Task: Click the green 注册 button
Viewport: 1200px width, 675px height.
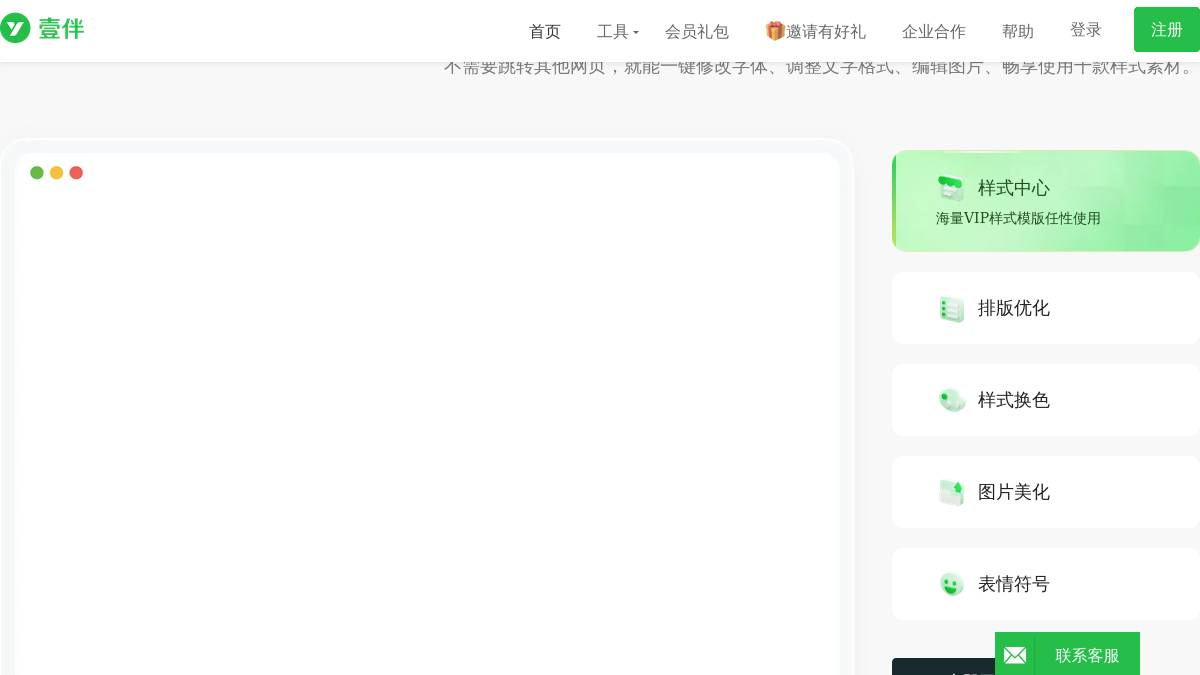Action: pos(1167,30)
